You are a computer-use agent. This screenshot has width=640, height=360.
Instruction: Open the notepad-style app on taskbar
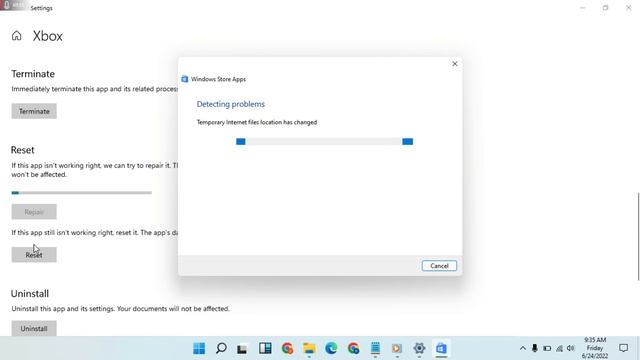[x=375, y=348]
